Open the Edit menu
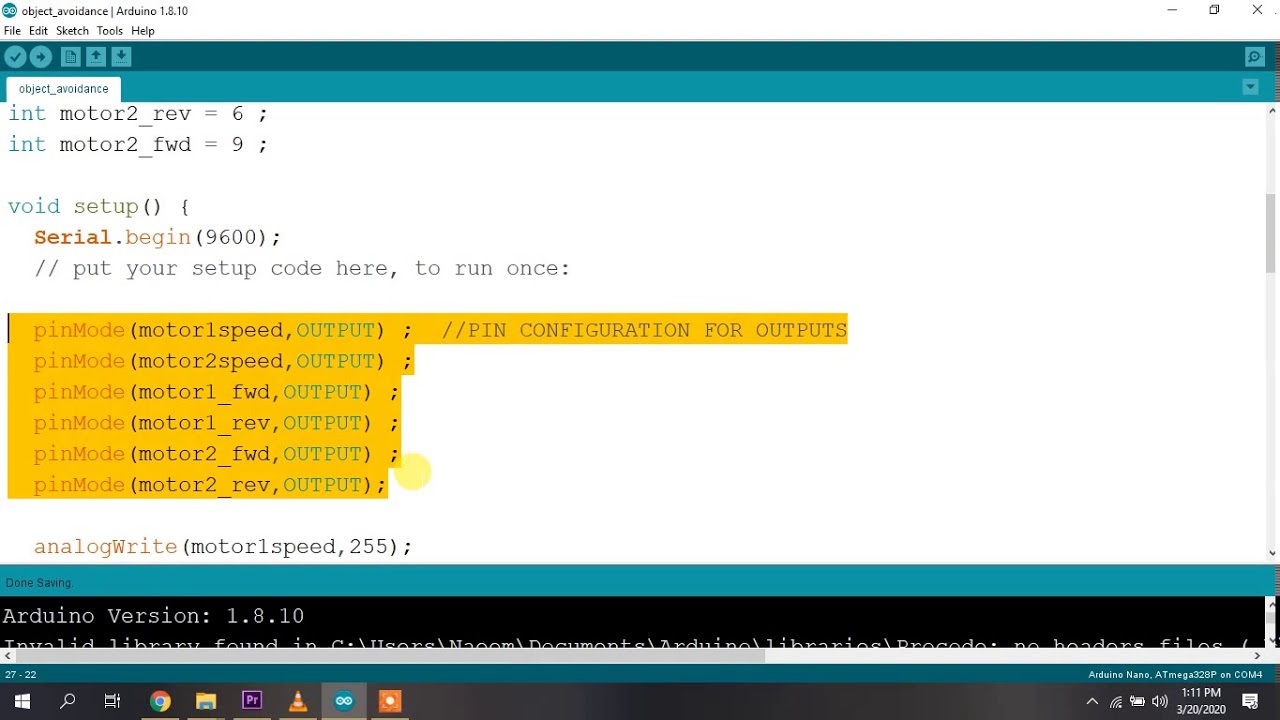1280x720 pixels. coord(38,31)
